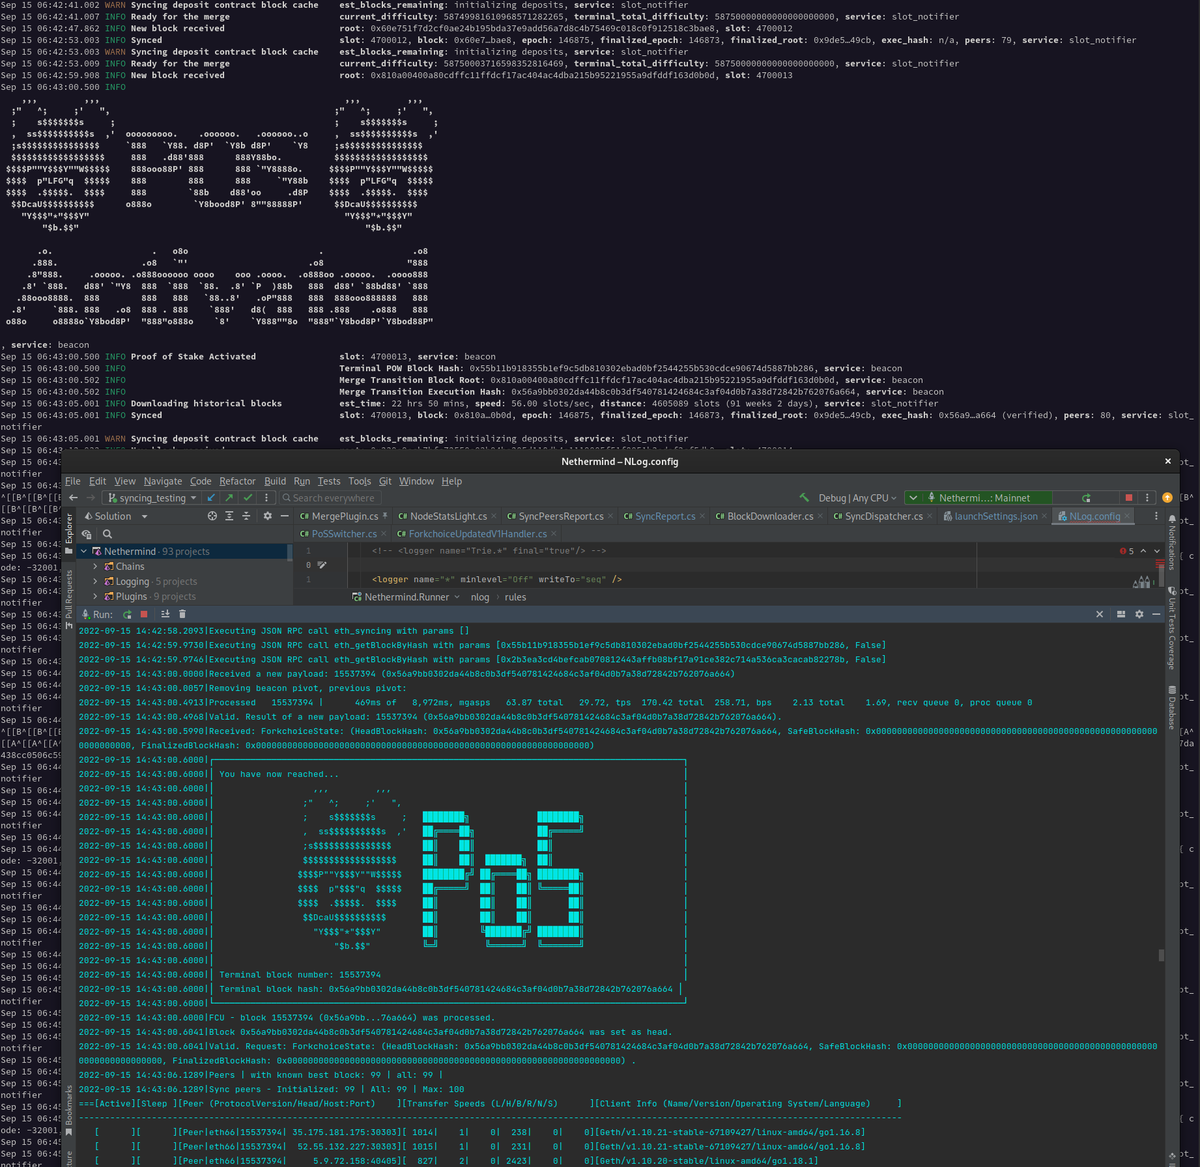Go to previous highlighted error arrow

click(x=1145, y=551)
